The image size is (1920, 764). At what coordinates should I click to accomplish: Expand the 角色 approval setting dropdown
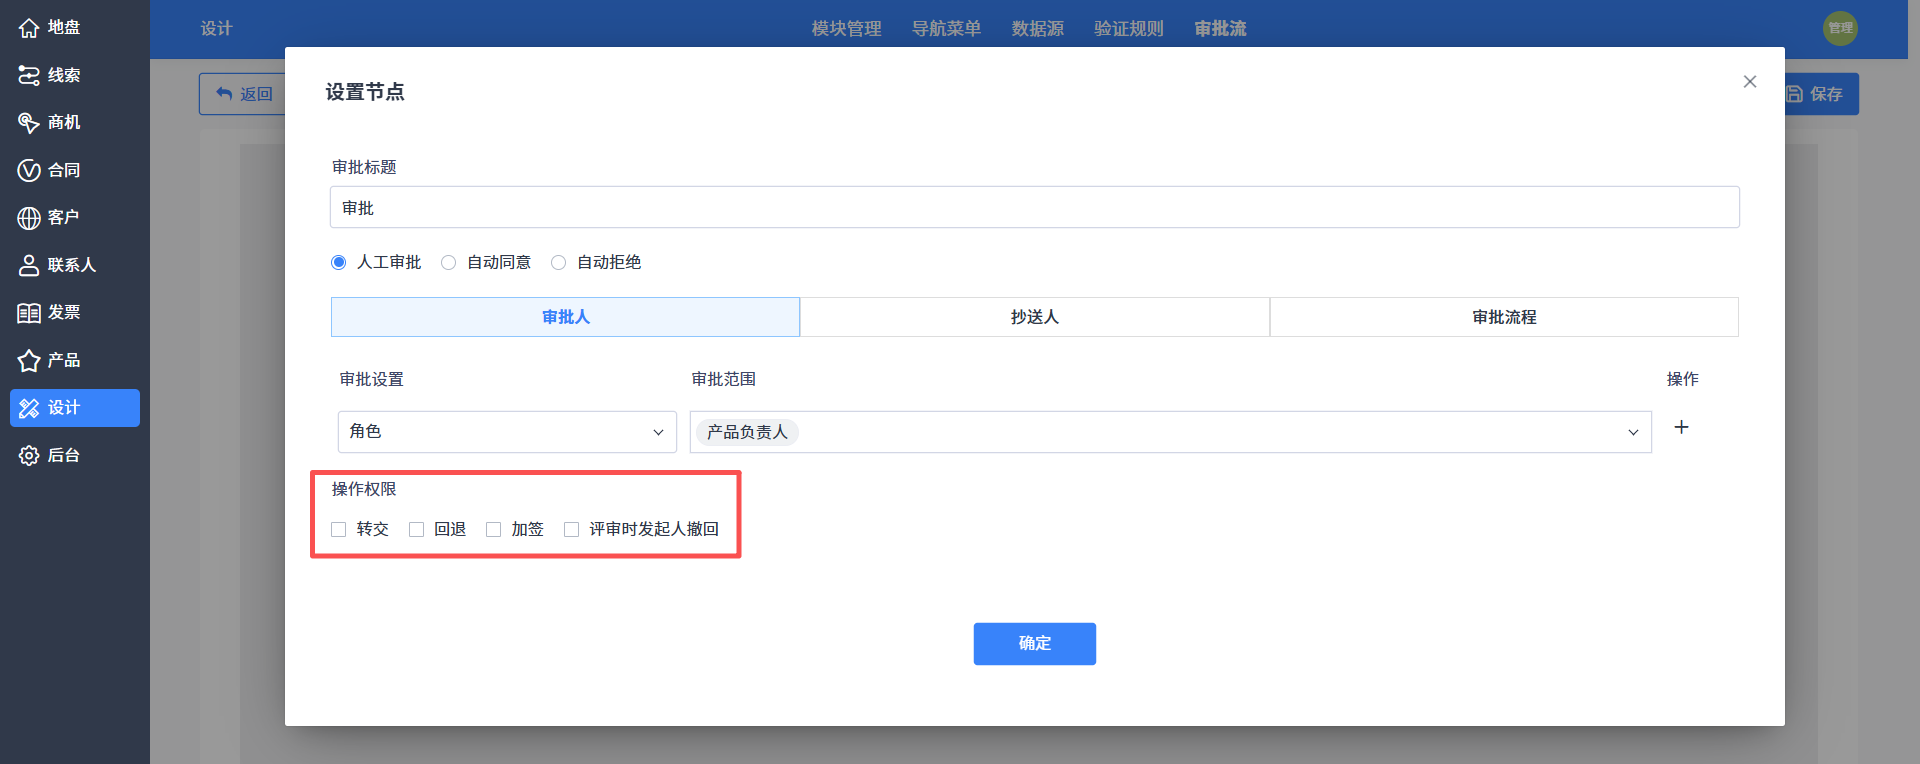(x=507, y=432)
